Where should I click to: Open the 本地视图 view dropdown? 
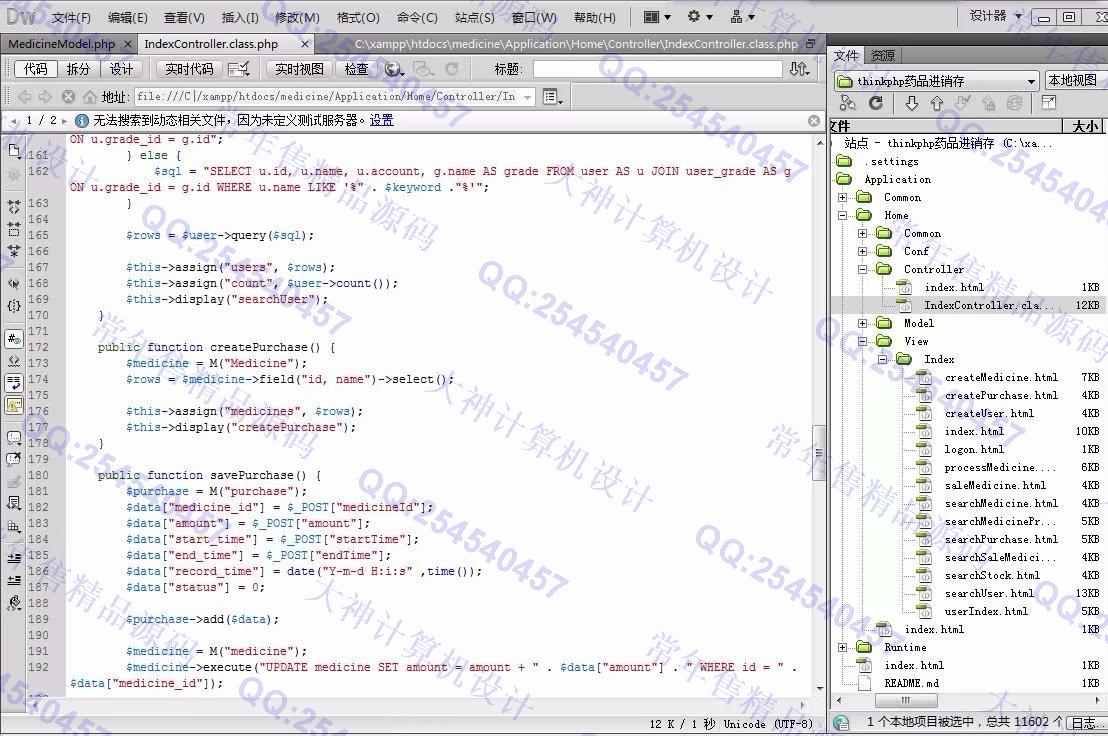coord(1075,81)
